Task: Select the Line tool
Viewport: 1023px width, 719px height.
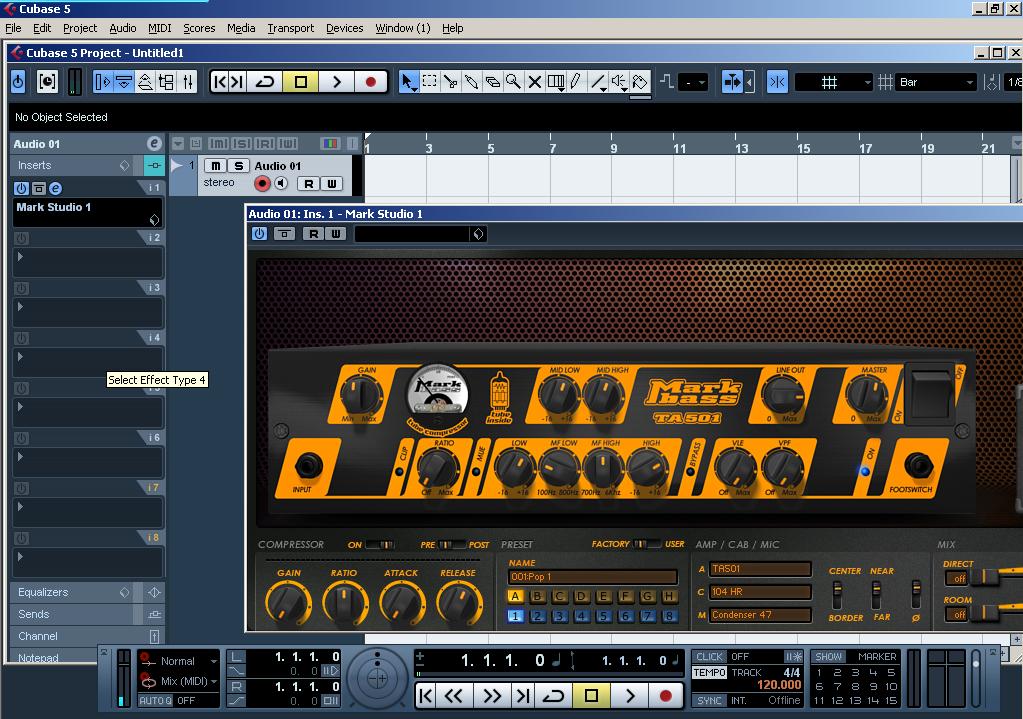Action: 597,82
